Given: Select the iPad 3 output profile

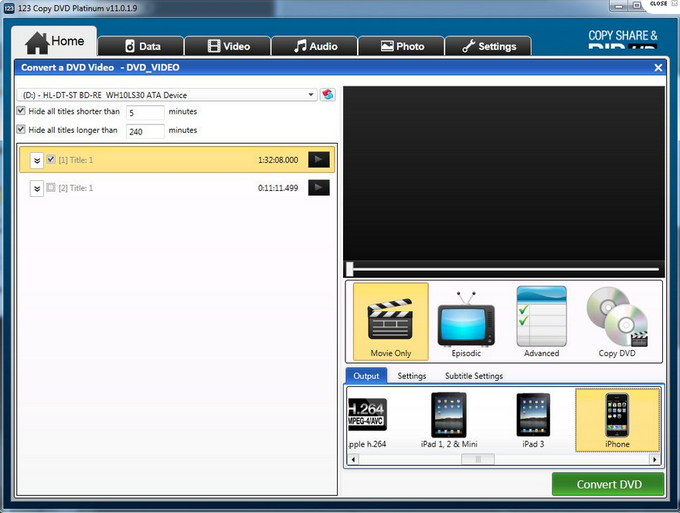Looking at the screenshot, I should coord(533,420).
